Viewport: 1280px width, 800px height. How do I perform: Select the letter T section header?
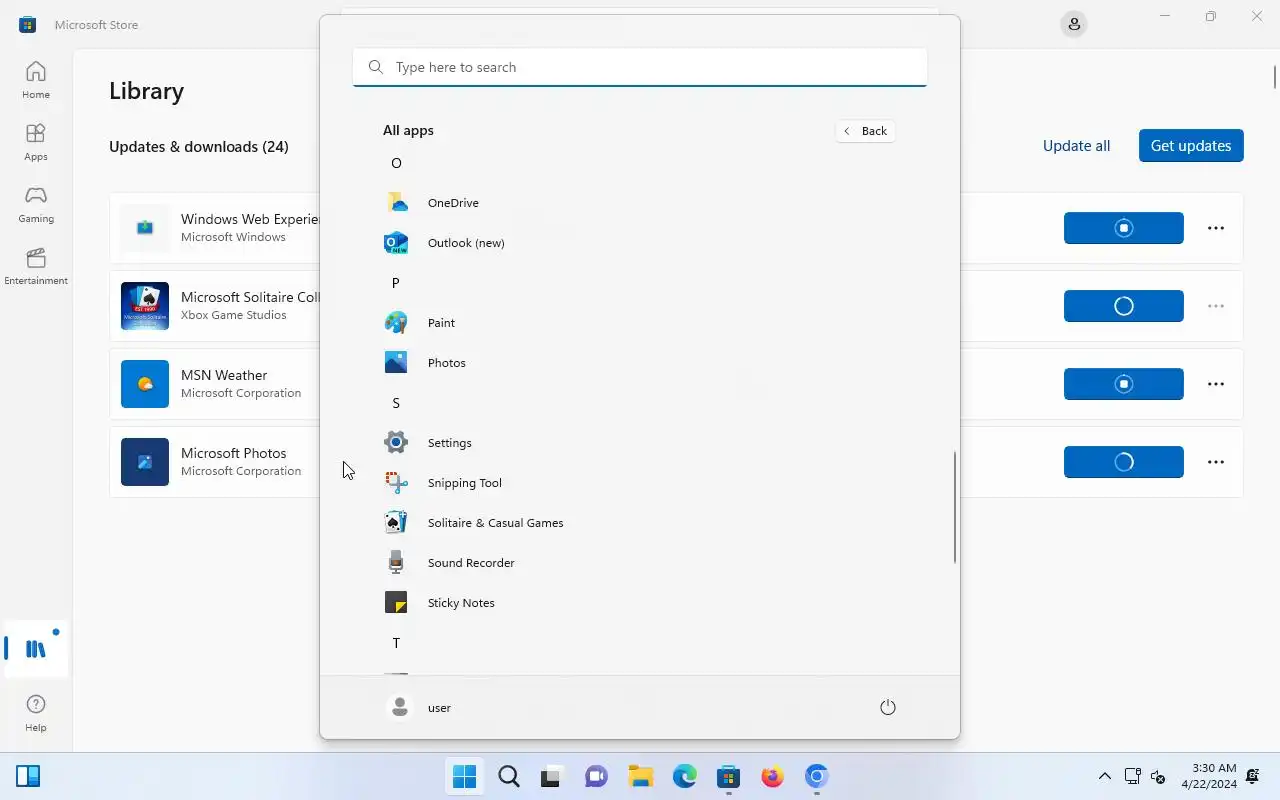pos(396,643)
